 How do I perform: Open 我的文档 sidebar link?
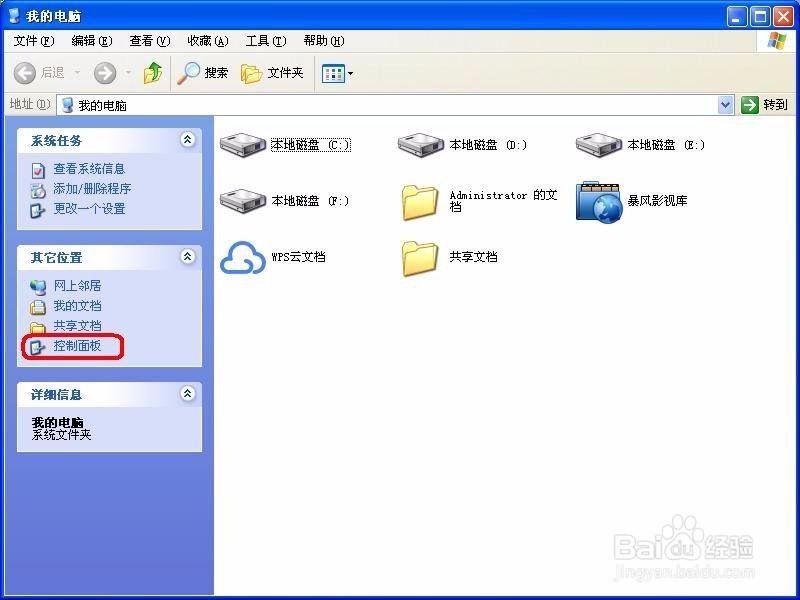point(78,306)
